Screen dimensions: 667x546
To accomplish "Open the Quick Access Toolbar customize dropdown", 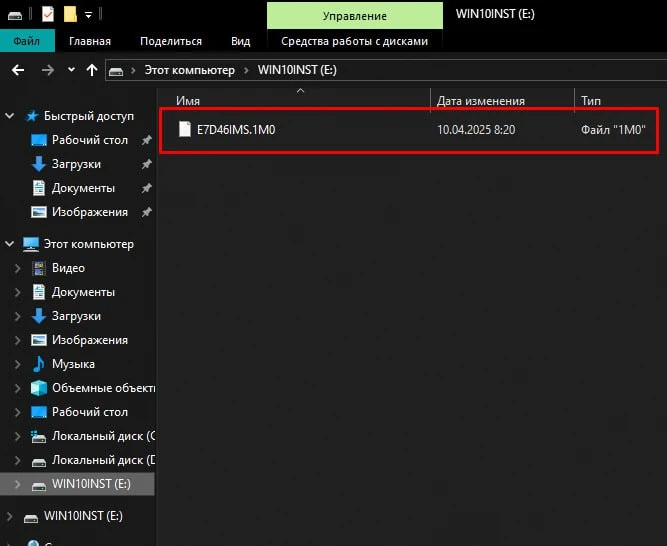I will pos(89,16).
